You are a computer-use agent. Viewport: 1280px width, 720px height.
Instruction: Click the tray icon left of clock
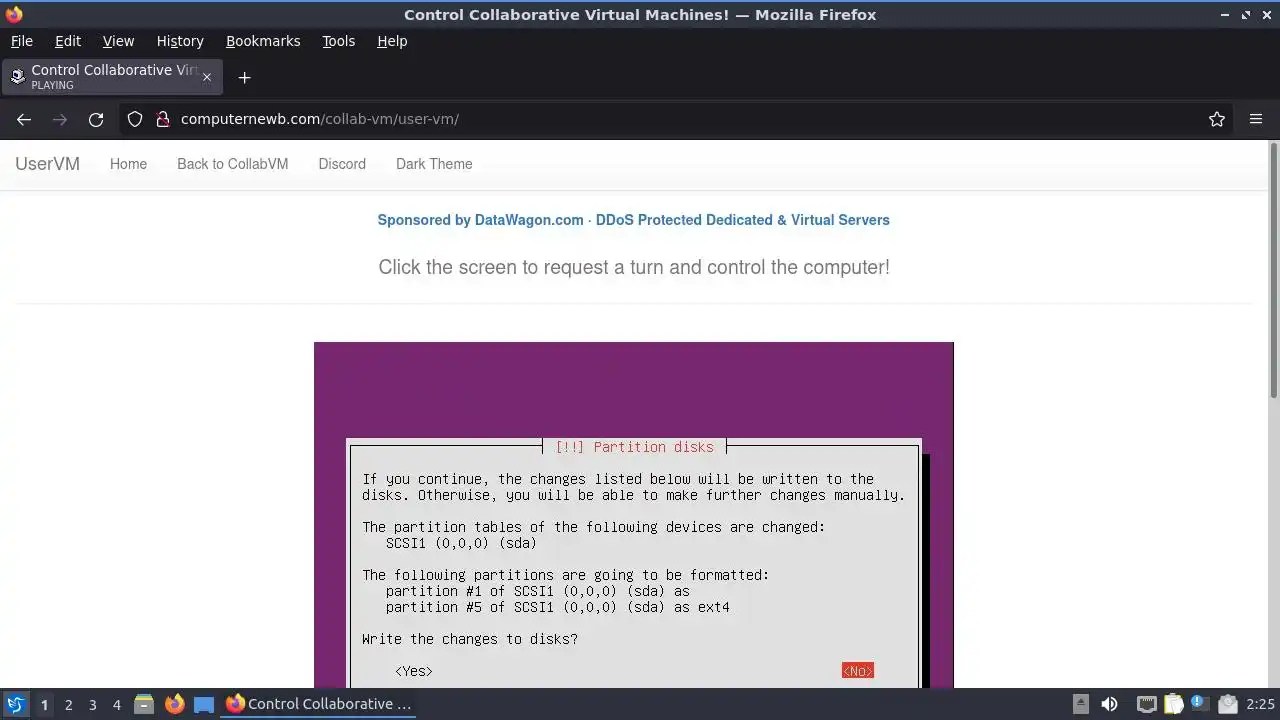click(1228, 704)
